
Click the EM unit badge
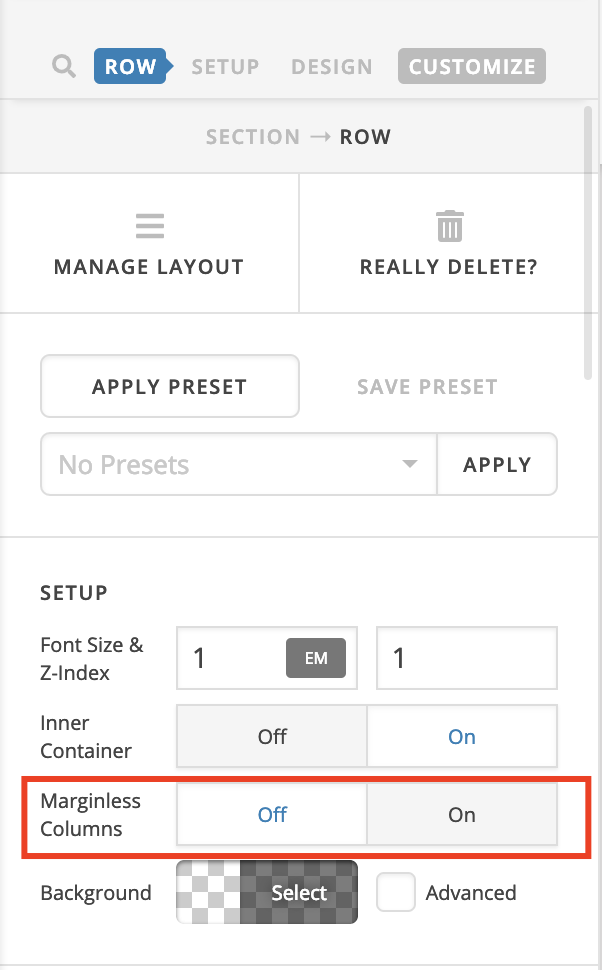click(316, 658)
